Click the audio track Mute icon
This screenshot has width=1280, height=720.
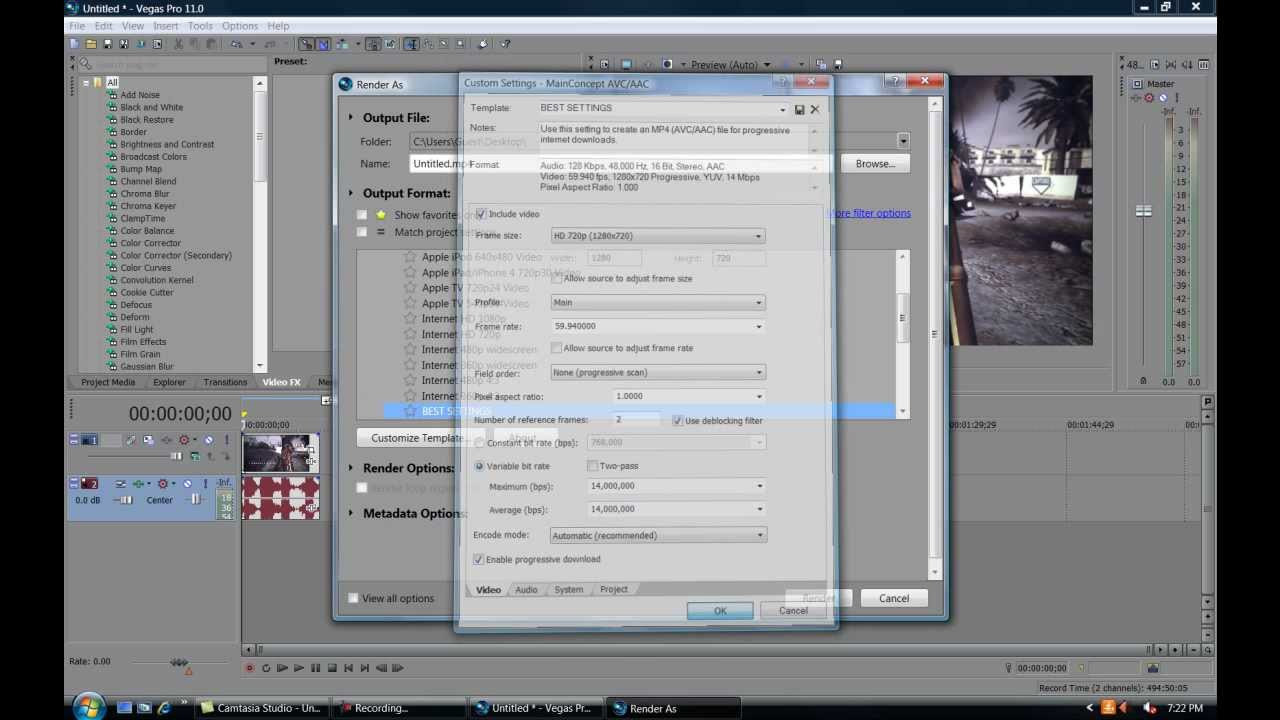point(186,484)
